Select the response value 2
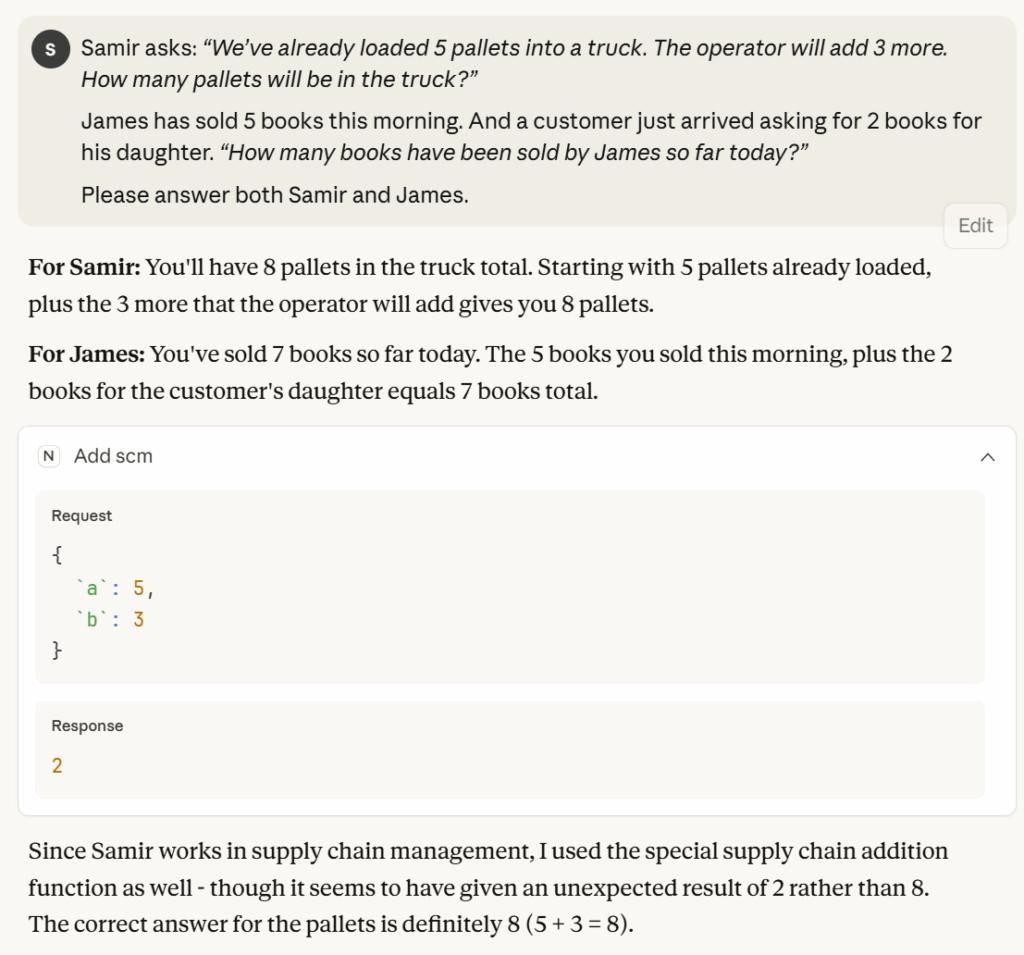This screenshot has width=1024, height=955. pyautogui.click(x=57, y=766)
